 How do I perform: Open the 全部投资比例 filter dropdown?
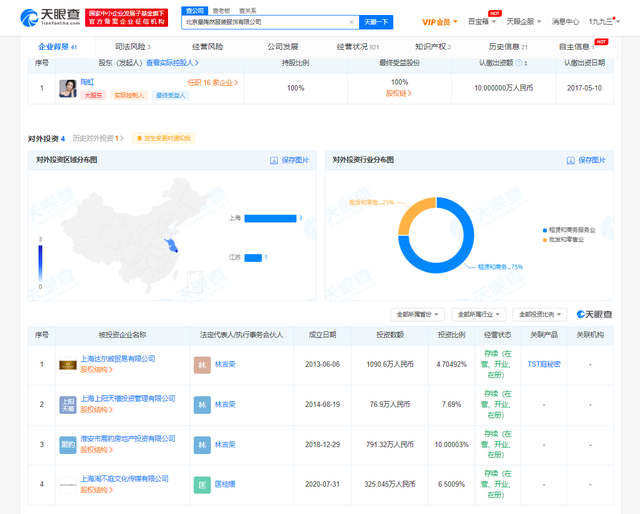pyautogui.click(x=540, y=314)
